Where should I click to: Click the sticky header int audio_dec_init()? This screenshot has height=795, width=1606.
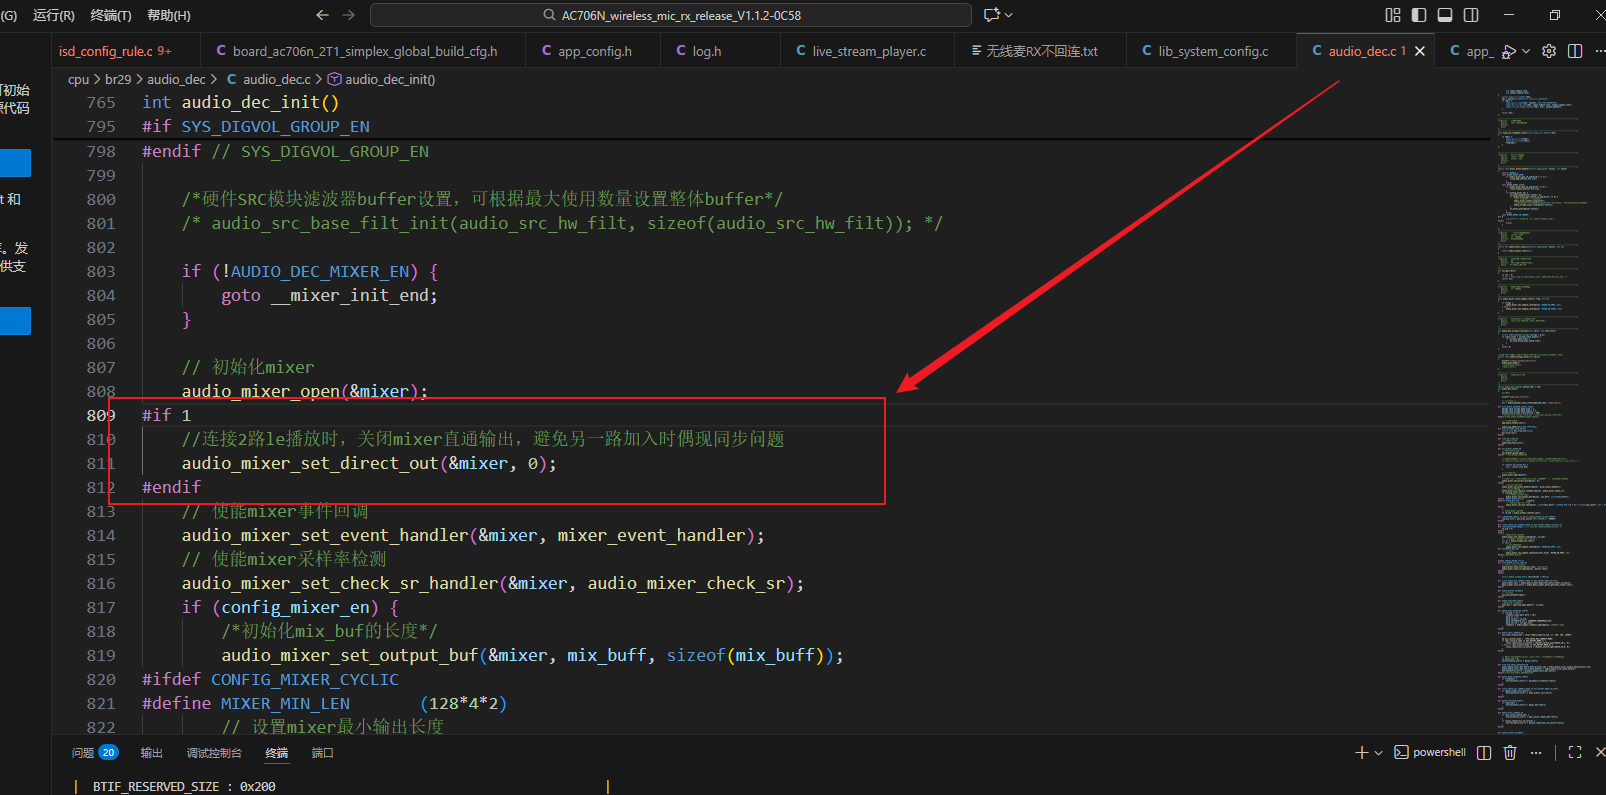click(x=241, y=102)
